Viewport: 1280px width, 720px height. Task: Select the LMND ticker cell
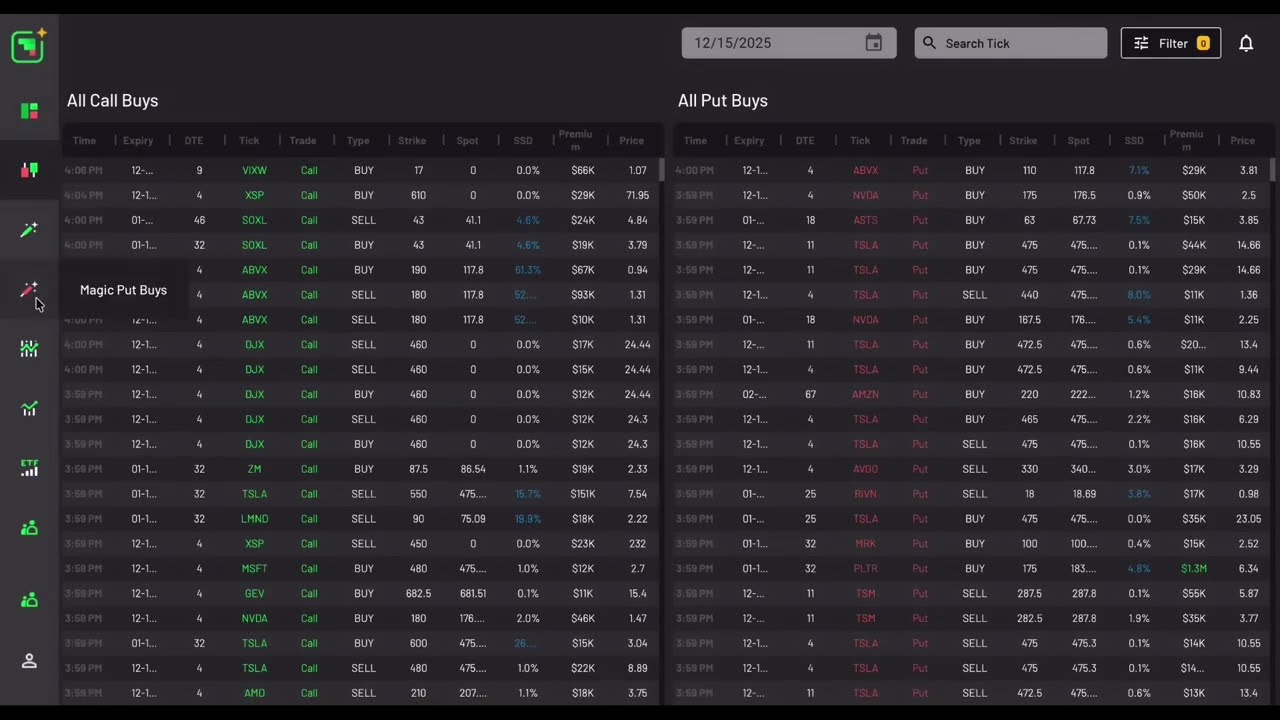[254, 519]
